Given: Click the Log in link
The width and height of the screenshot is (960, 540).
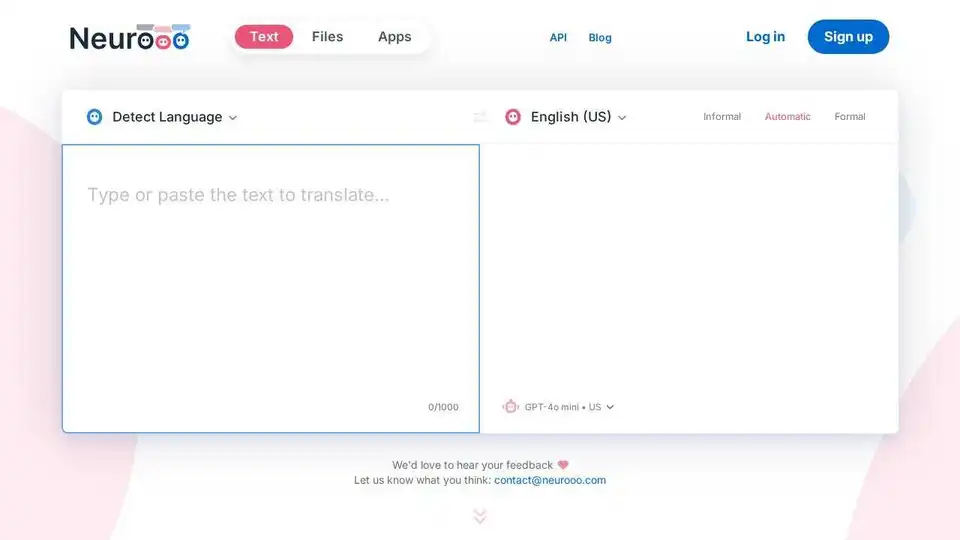Looking at the screenshot, I should tap(765, 37).
